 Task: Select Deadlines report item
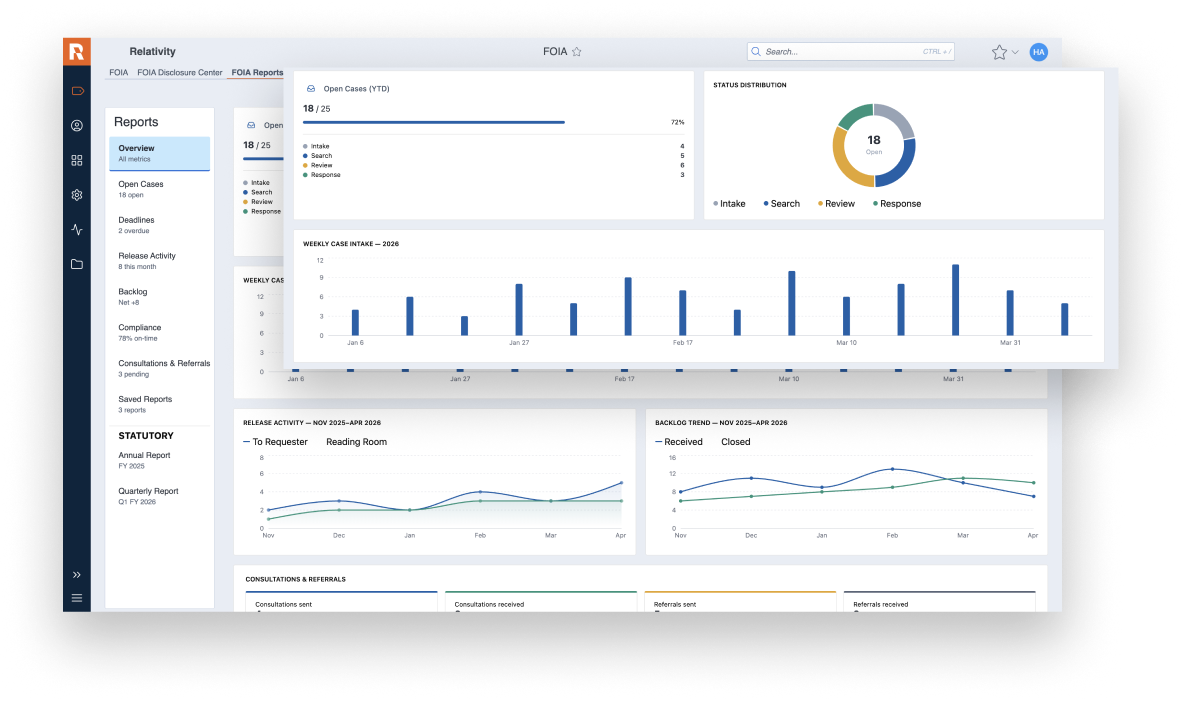[160, 225]
